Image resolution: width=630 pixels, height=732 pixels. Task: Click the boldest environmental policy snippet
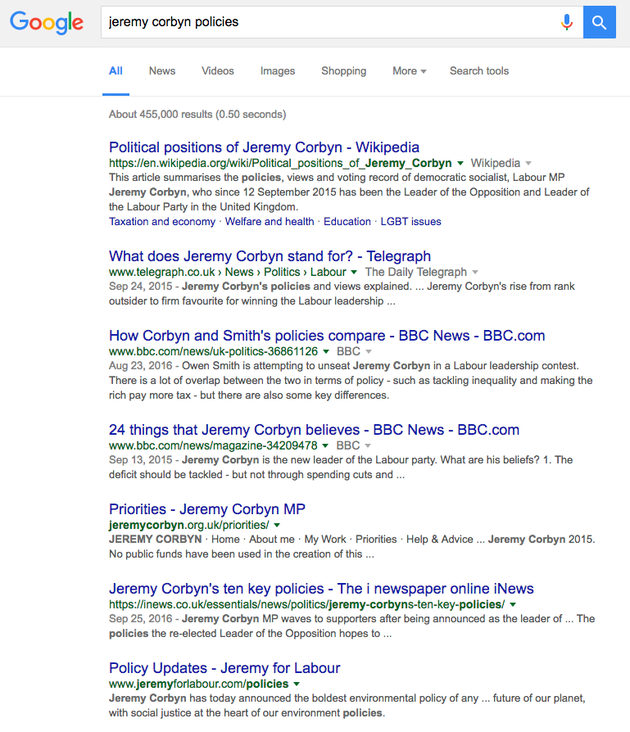pos(347,705)
